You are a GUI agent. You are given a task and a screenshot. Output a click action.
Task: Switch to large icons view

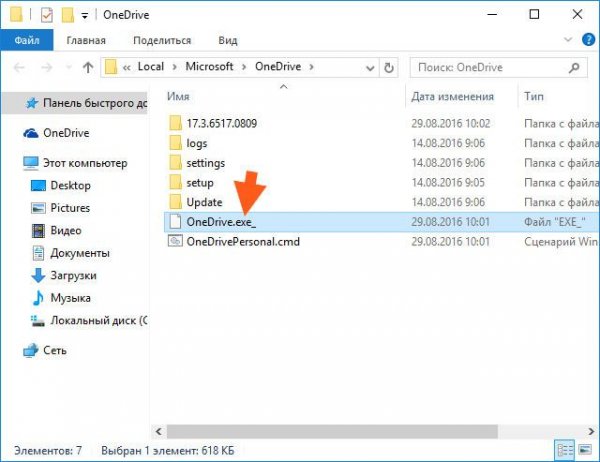(585, 450)
